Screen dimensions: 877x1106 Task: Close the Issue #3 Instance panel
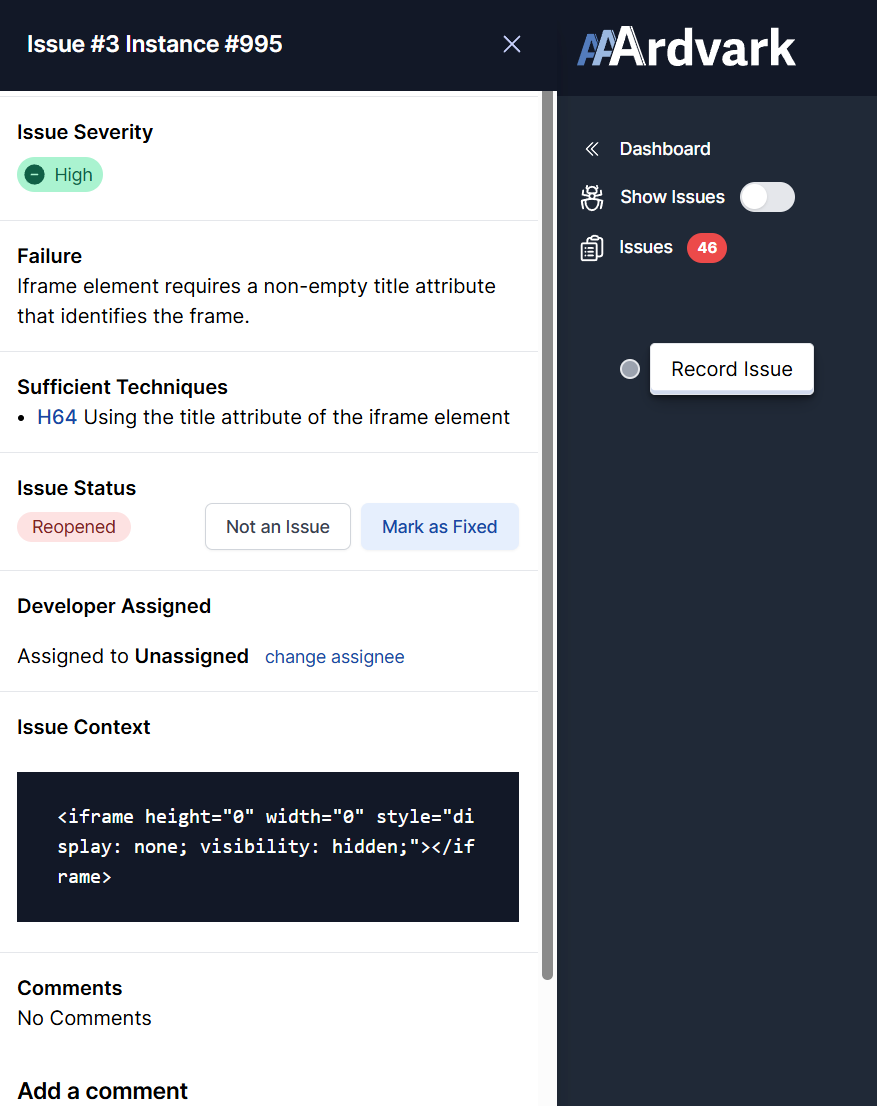[512, 44]
